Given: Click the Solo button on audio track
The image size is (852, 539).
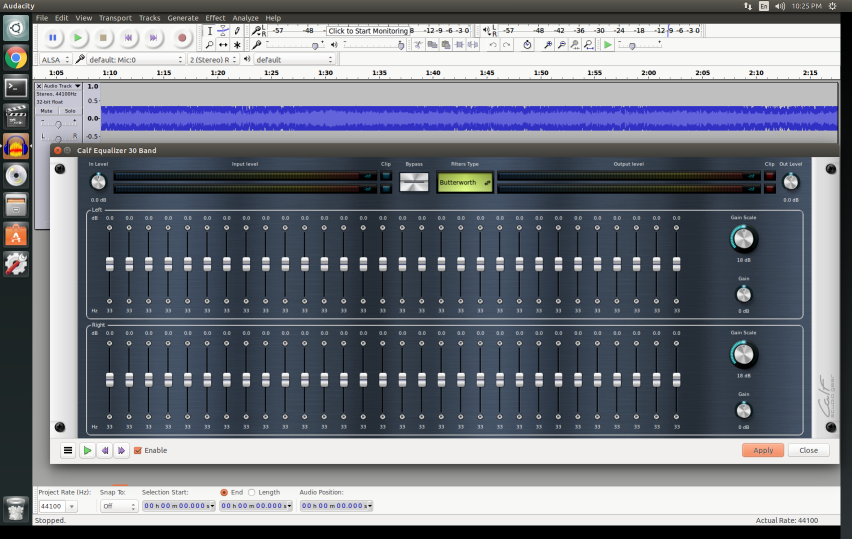Looking at the screenshot, I should click(x=69, y=111).
